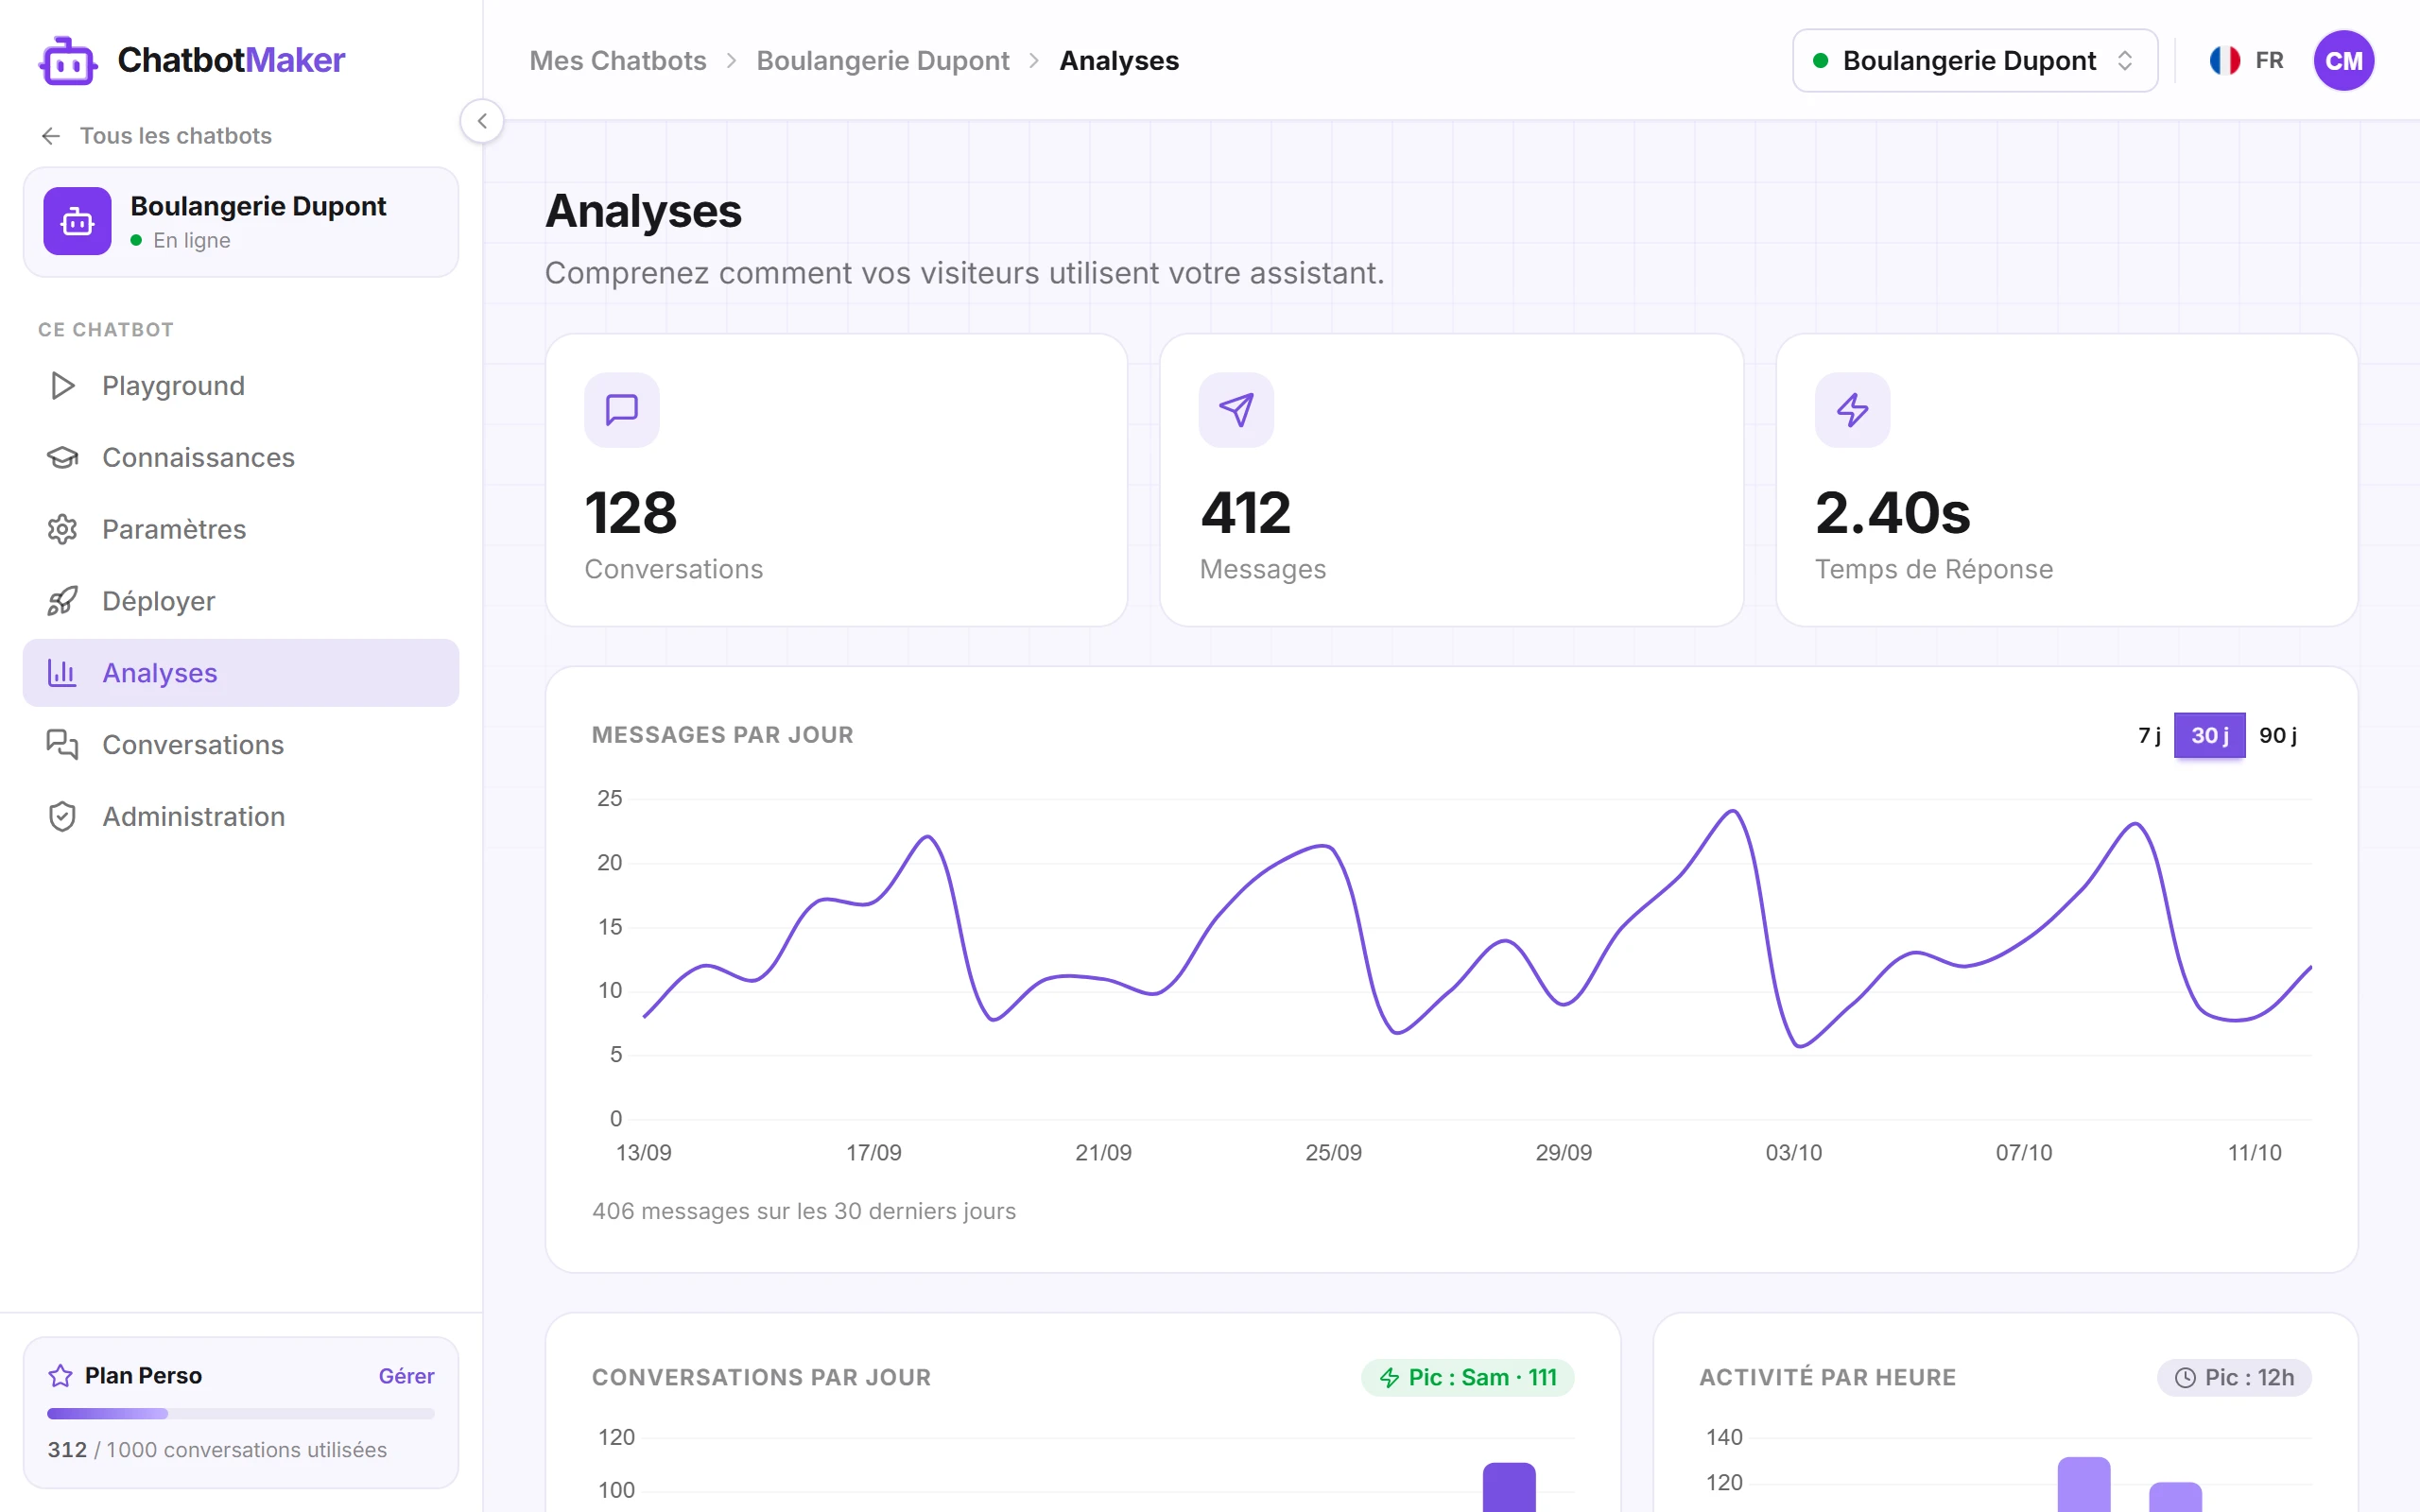This screenshot has width=2420, height=1512.
Task: Click the MESSAGES PAR JOUR chart title
Action: (723, 735)
